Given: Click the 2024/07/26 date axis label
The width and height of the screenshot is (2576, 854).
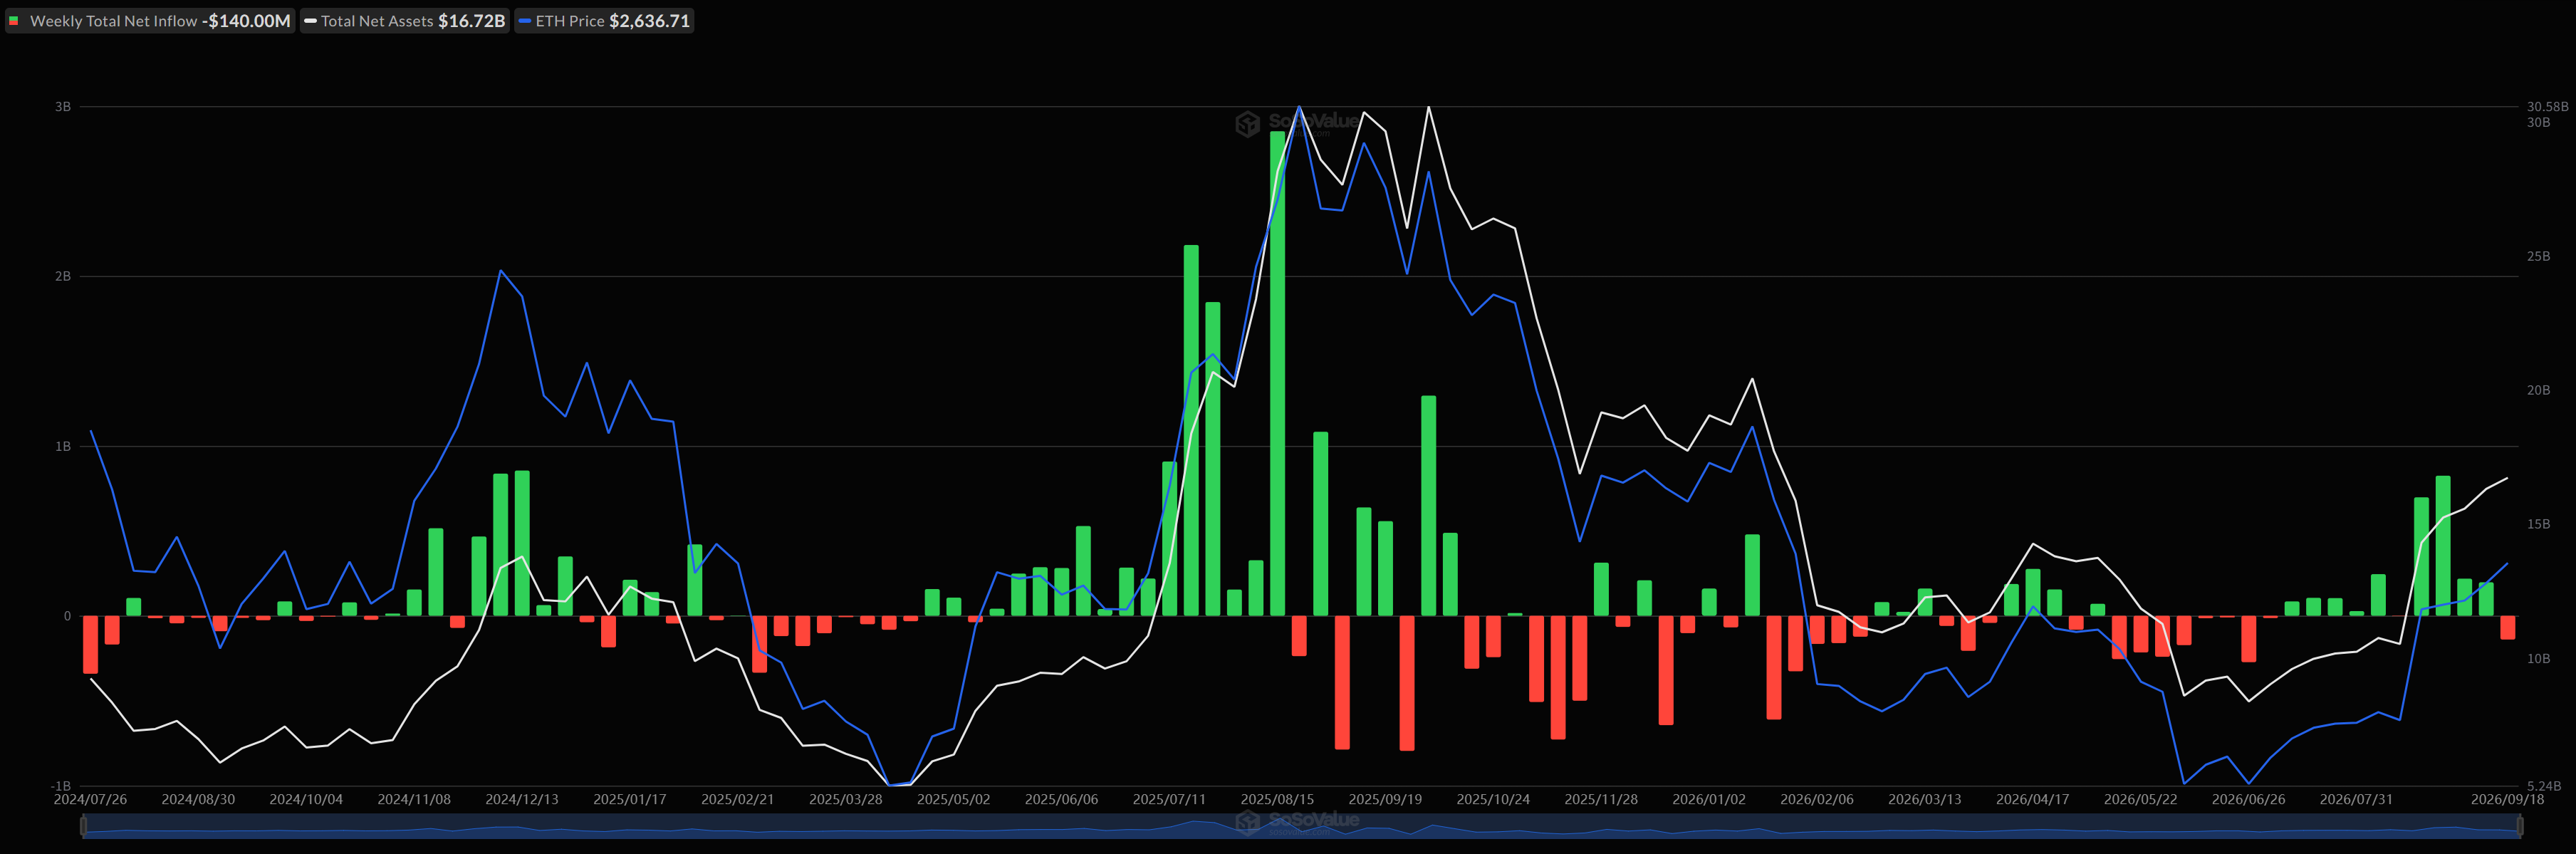Looking at the screenshot, I should (90, 799).
